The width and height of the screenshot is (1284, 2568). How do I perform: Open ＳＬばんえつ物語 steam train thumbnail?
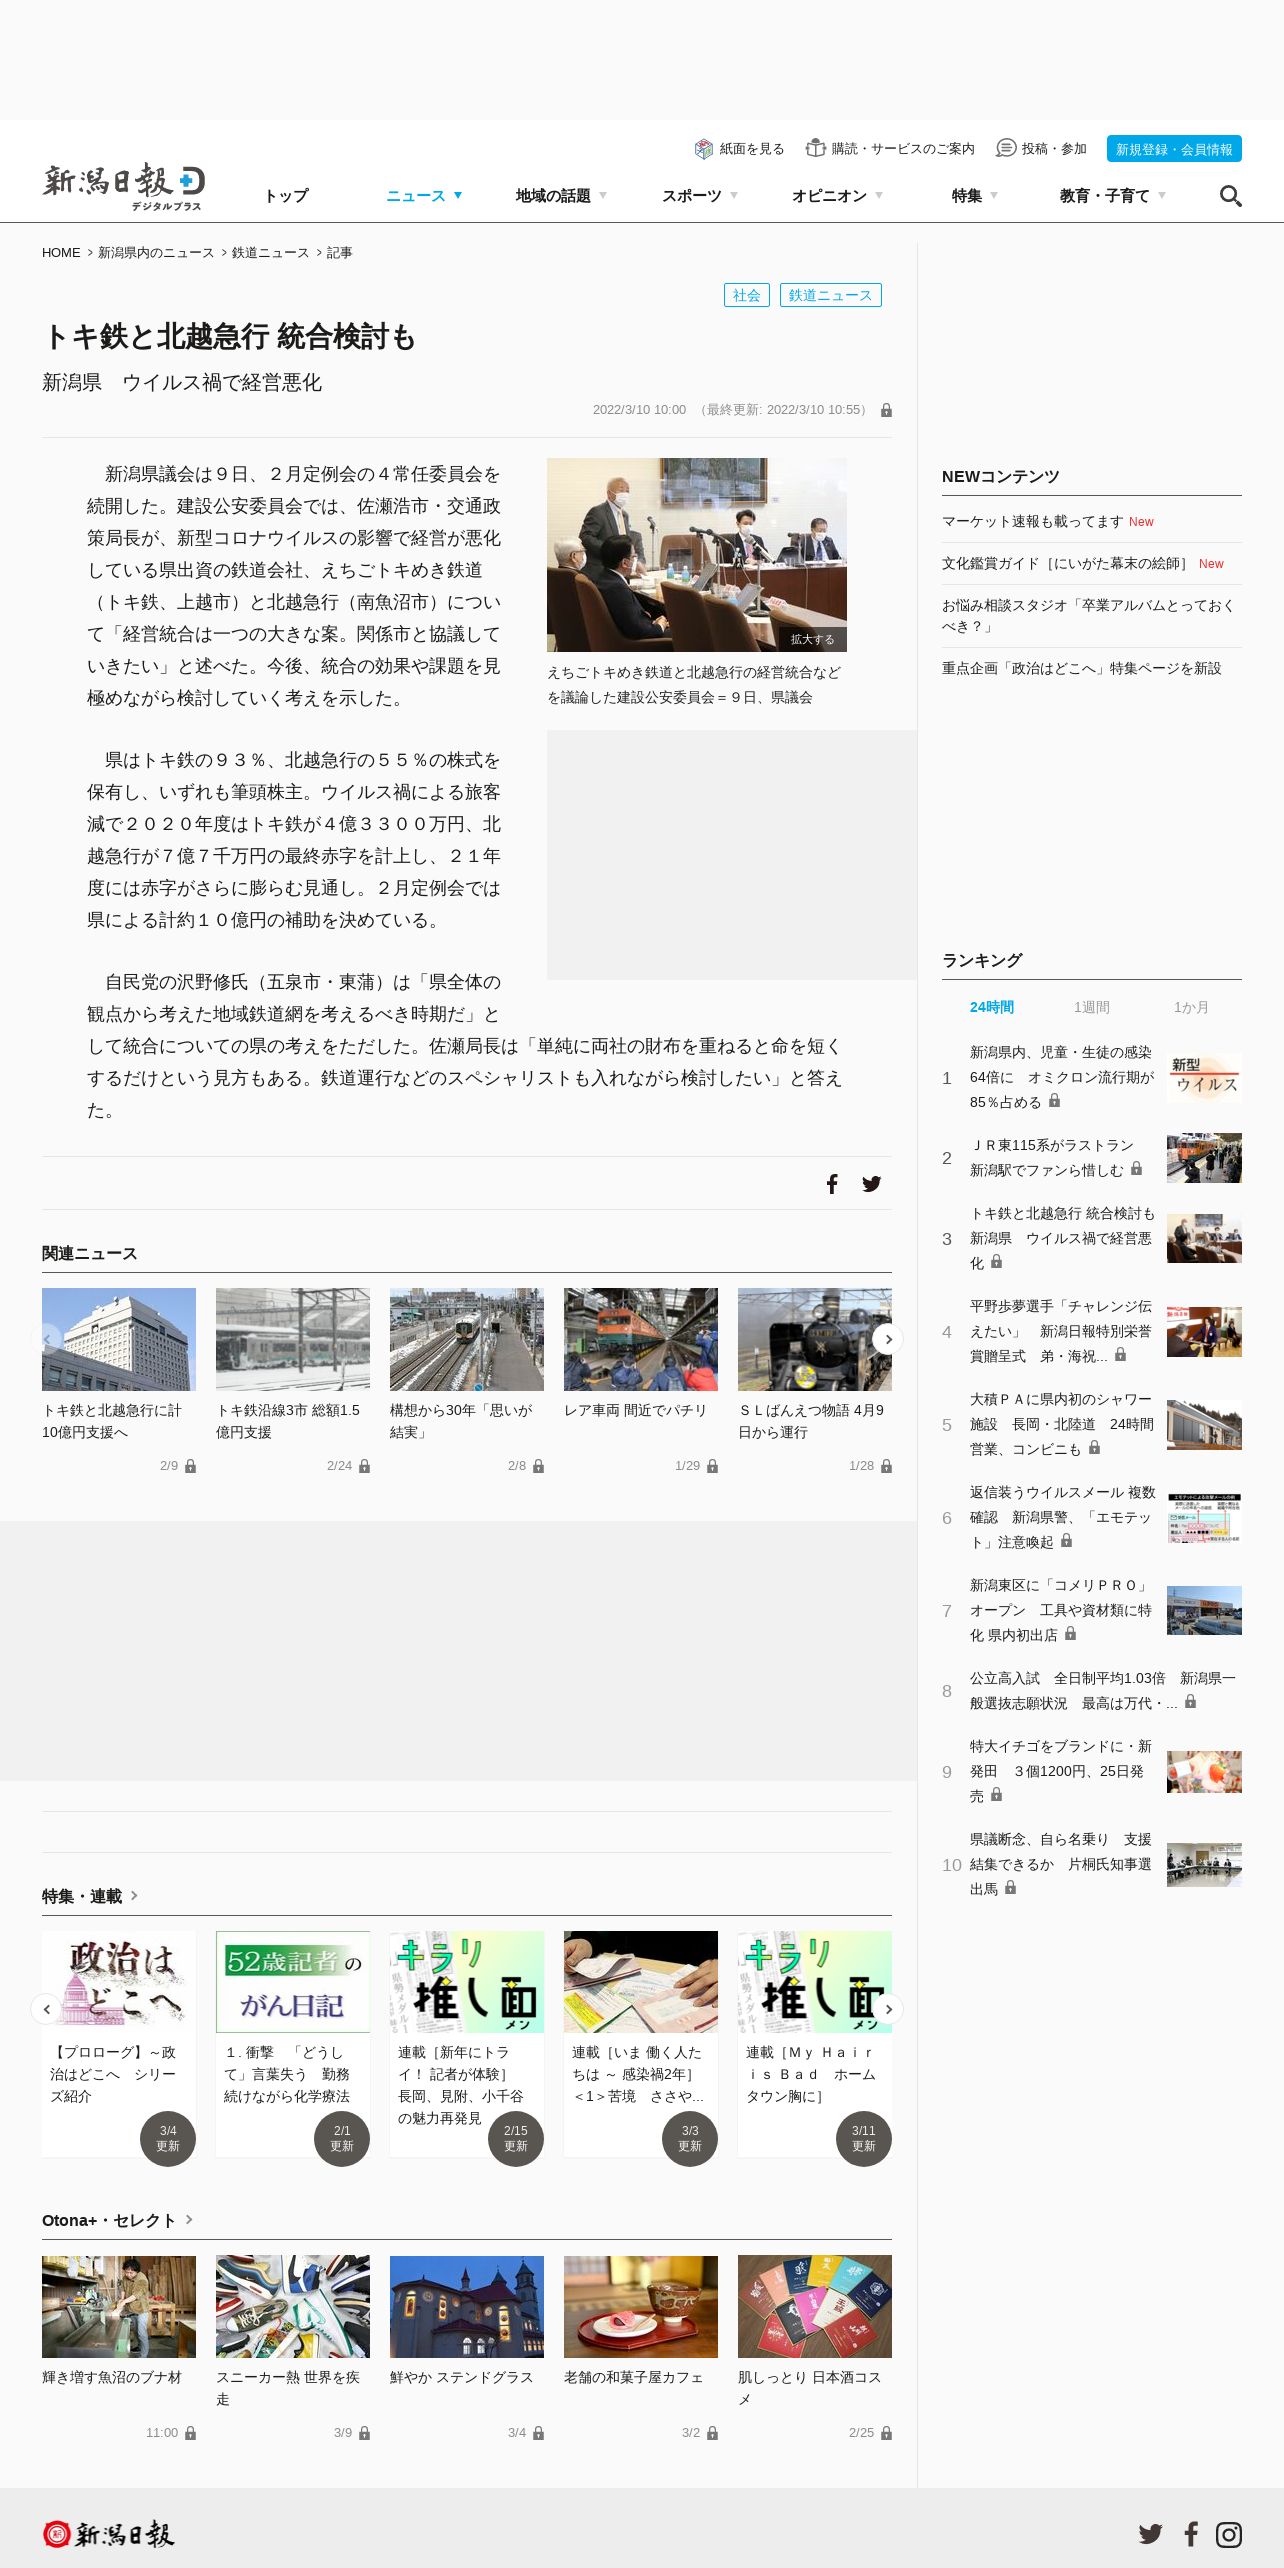coord(814,1339)
